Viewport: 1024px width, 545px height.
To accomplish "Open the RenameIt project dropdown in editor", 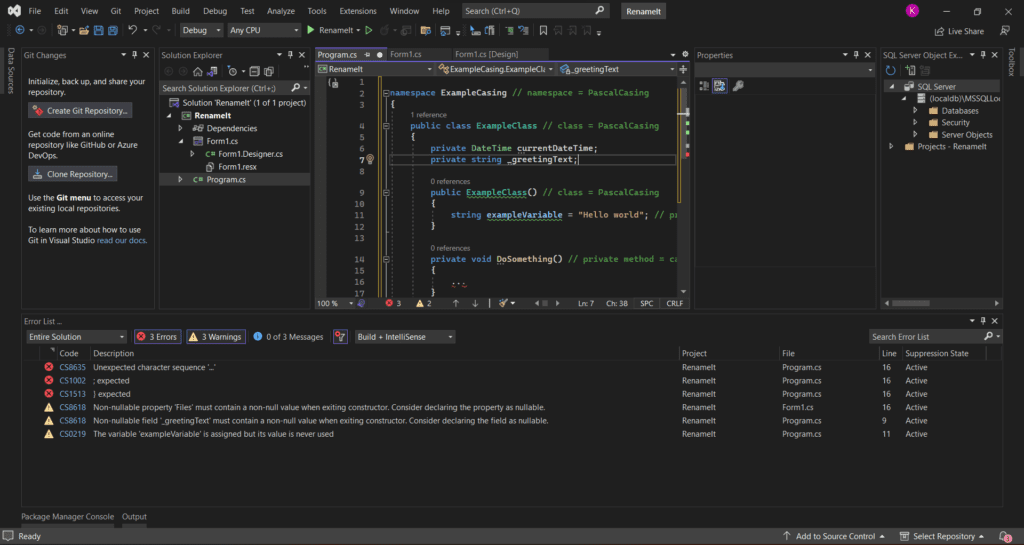I will tap(375, 69).
